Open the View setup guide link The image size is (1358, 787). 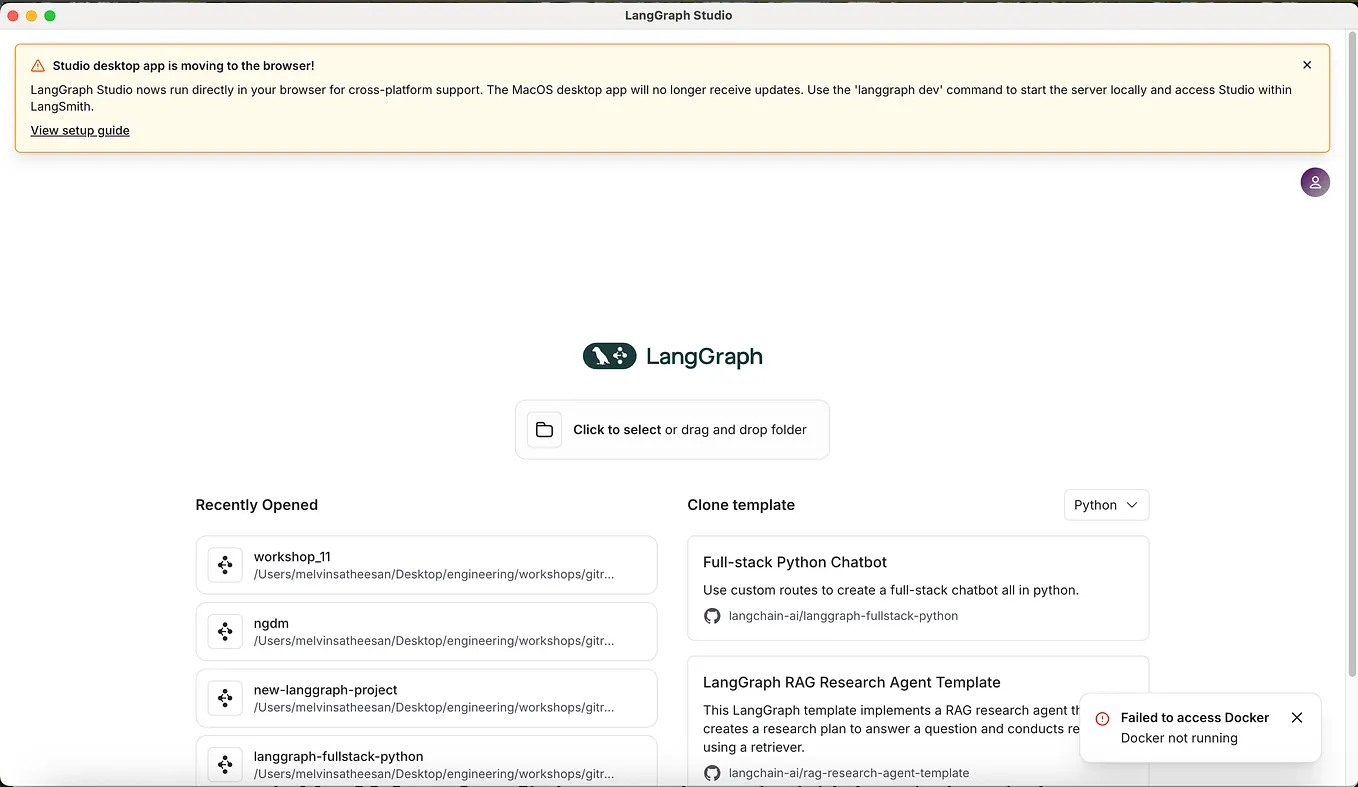coord(80,130)
